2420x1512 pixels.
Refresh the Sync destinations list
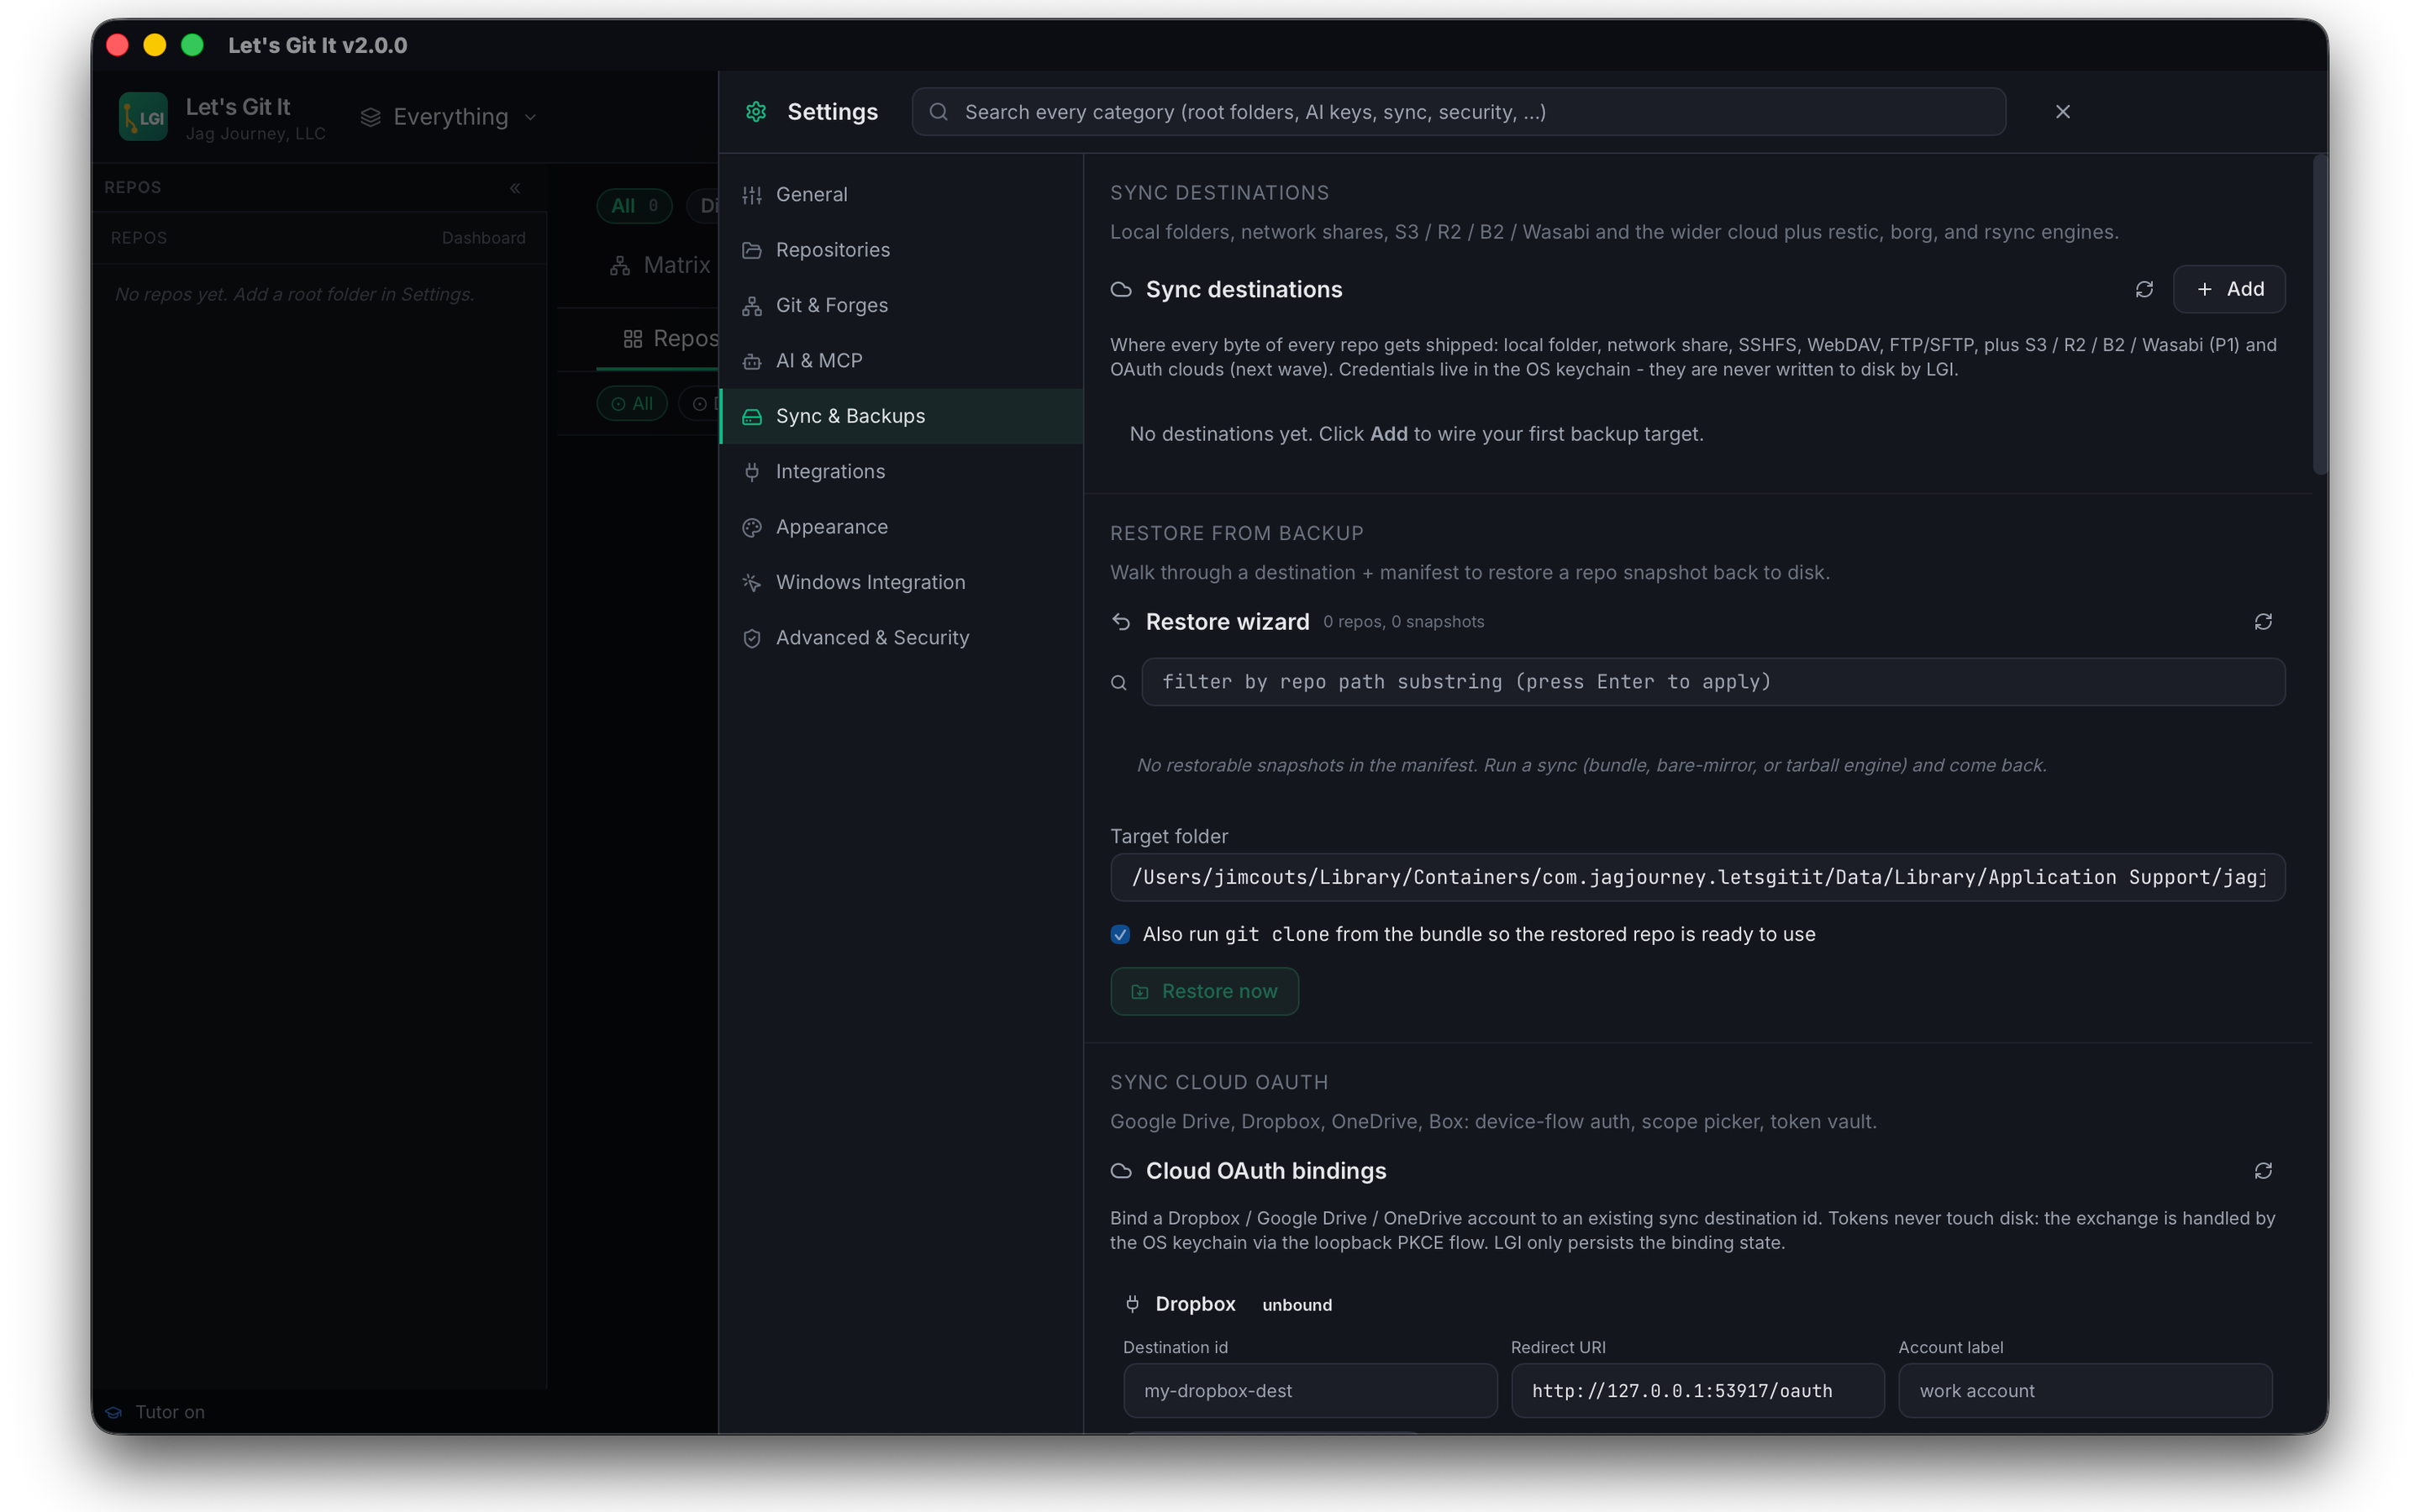pos(2144,289)
